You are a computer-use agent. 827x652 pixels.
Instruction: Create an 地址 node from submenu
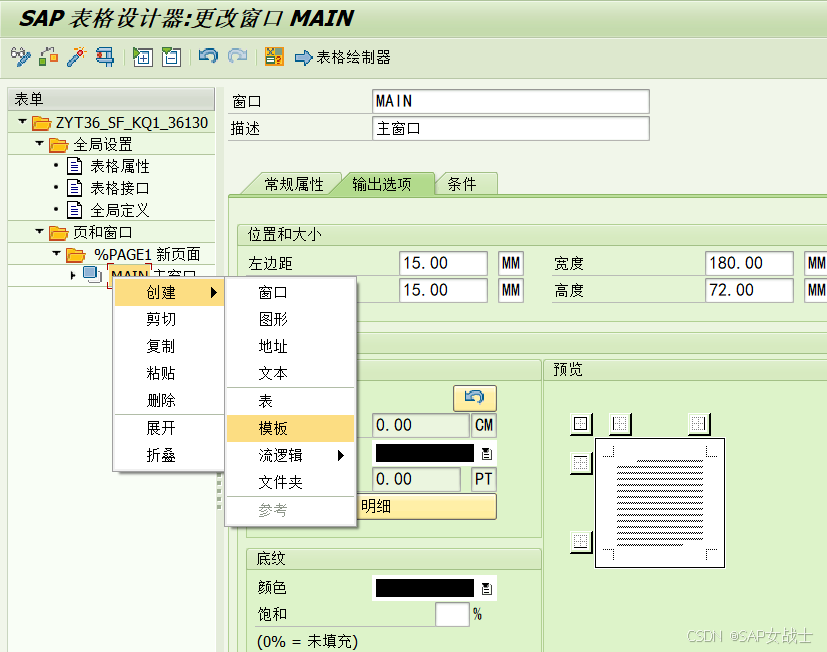[x=290, y=346]
